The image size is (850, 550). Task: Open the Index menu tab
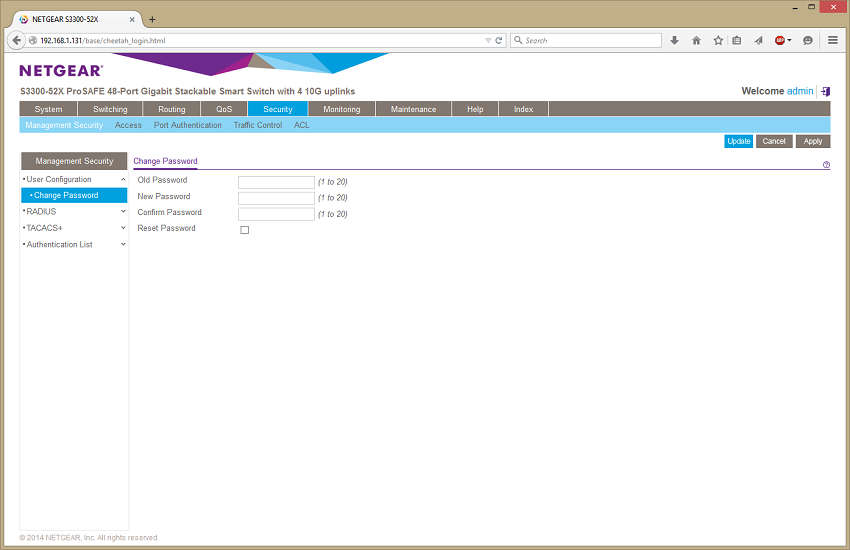pos(523,109)
